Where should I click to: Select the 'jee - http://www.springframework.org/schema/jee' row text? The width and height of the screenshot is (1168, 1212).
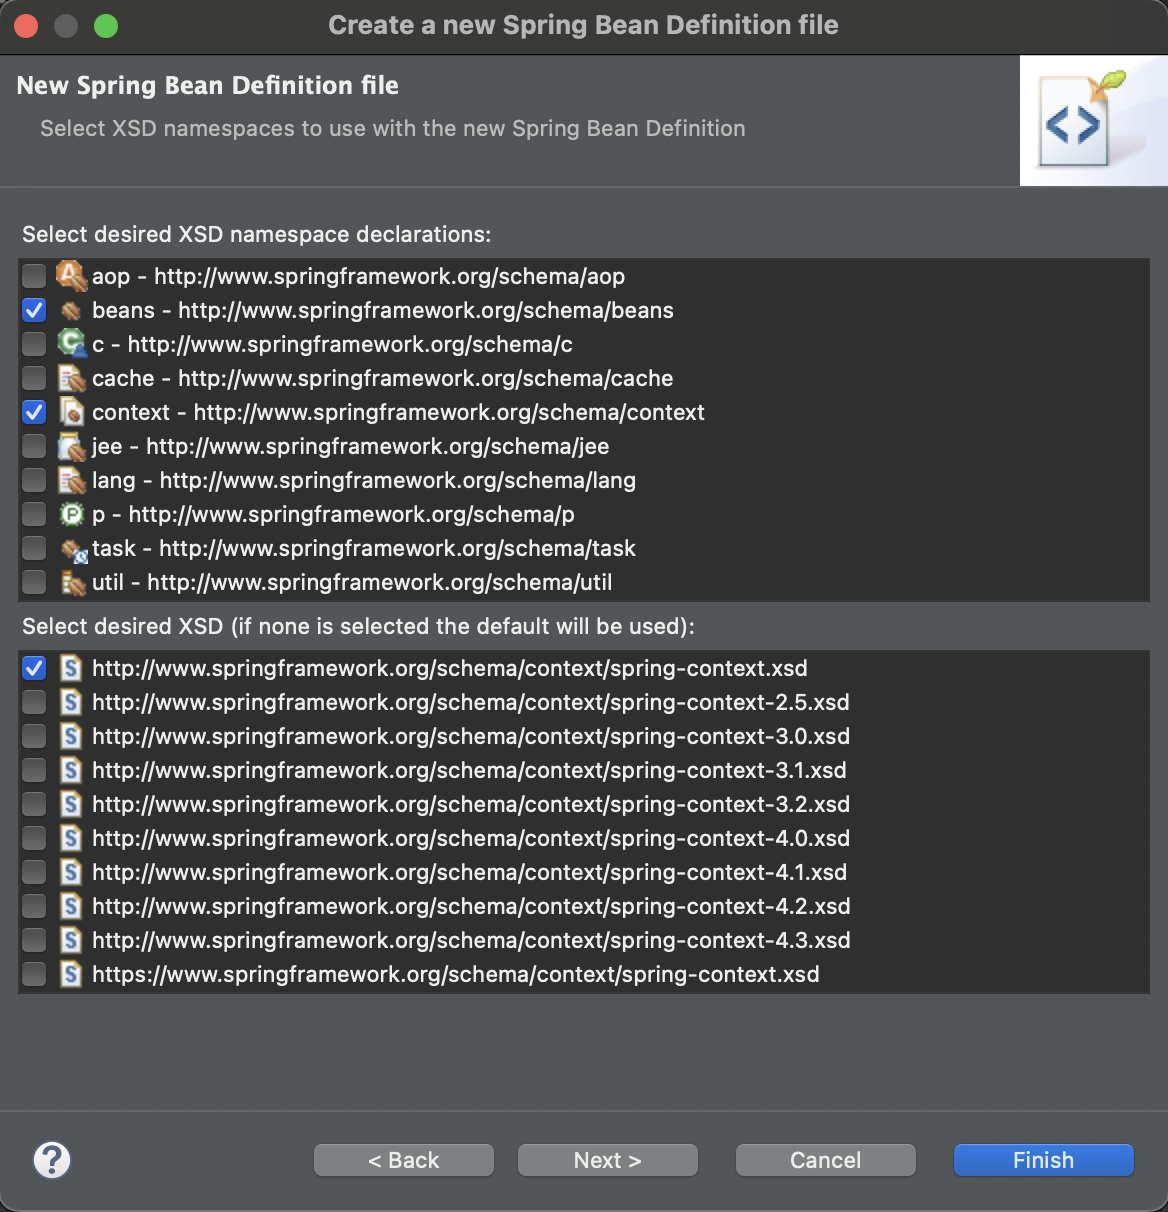pyautogui.click(x=350, y=446)
